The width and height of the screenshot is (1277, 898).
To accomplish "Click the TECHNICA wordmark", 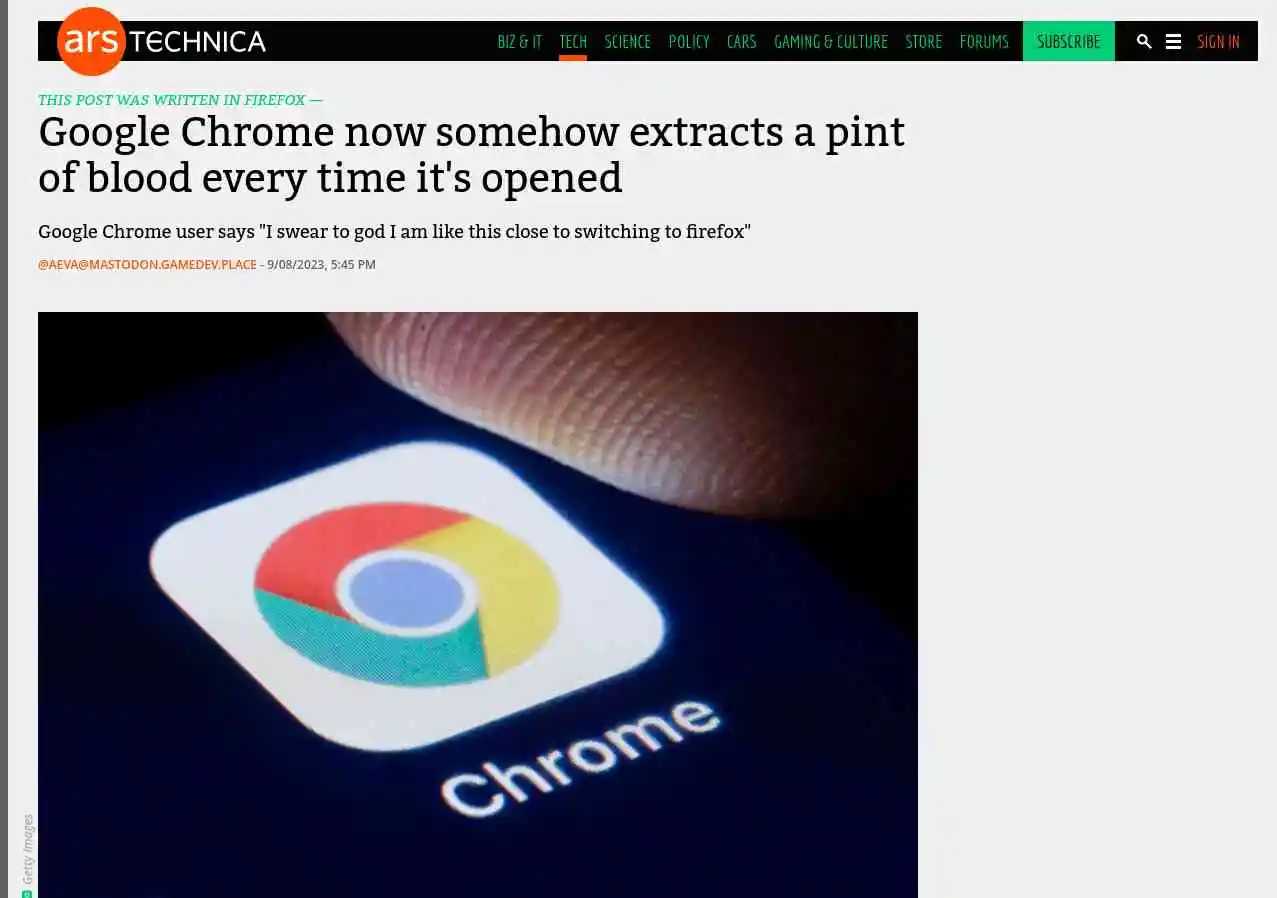I will [x=198, y=41].
